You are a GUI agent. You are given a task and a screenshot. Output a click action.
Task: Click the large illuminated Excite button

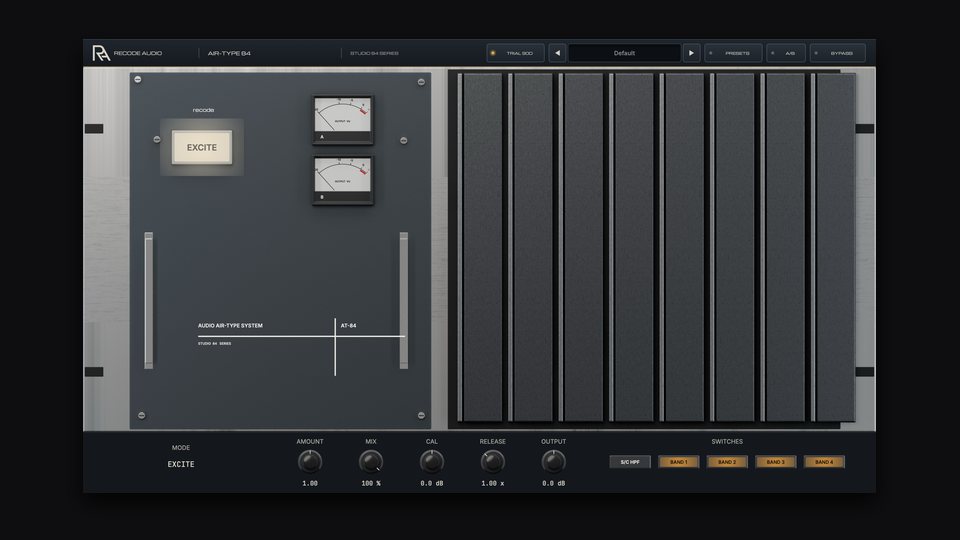tap(202, 148)
